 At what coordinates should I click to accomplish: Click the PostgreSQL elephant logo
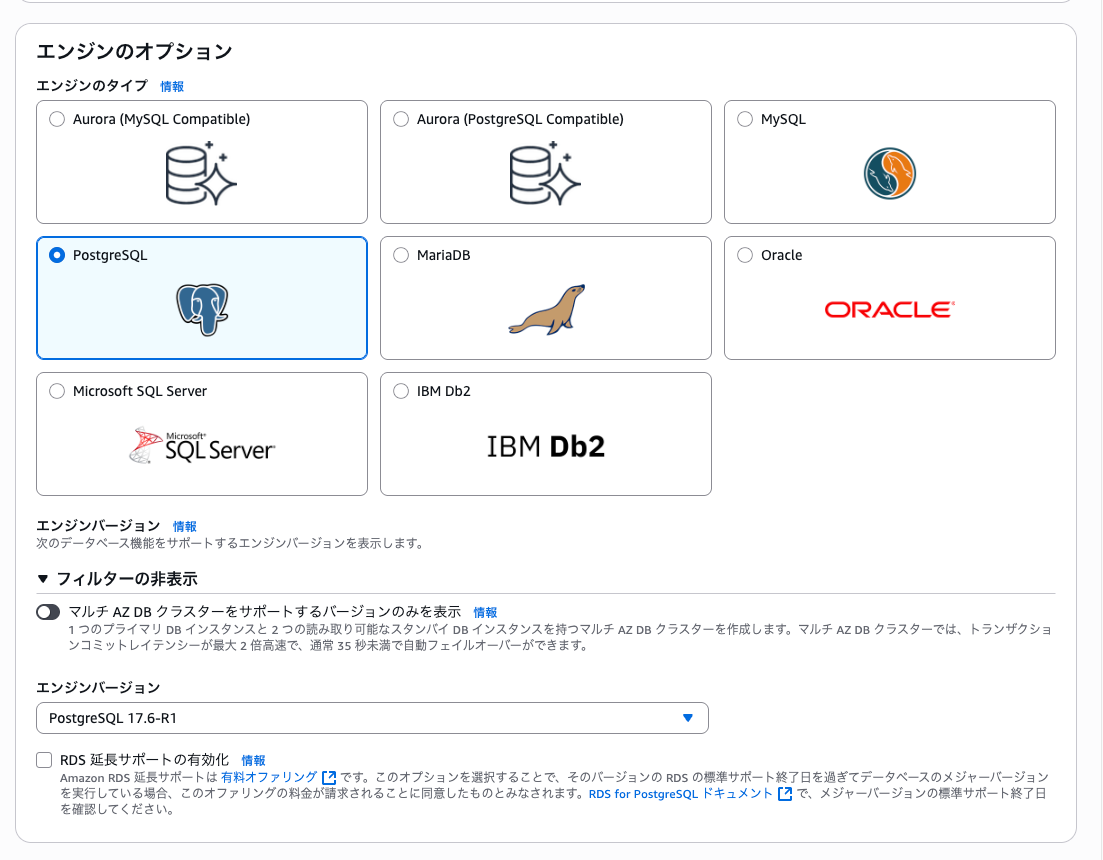202,309
